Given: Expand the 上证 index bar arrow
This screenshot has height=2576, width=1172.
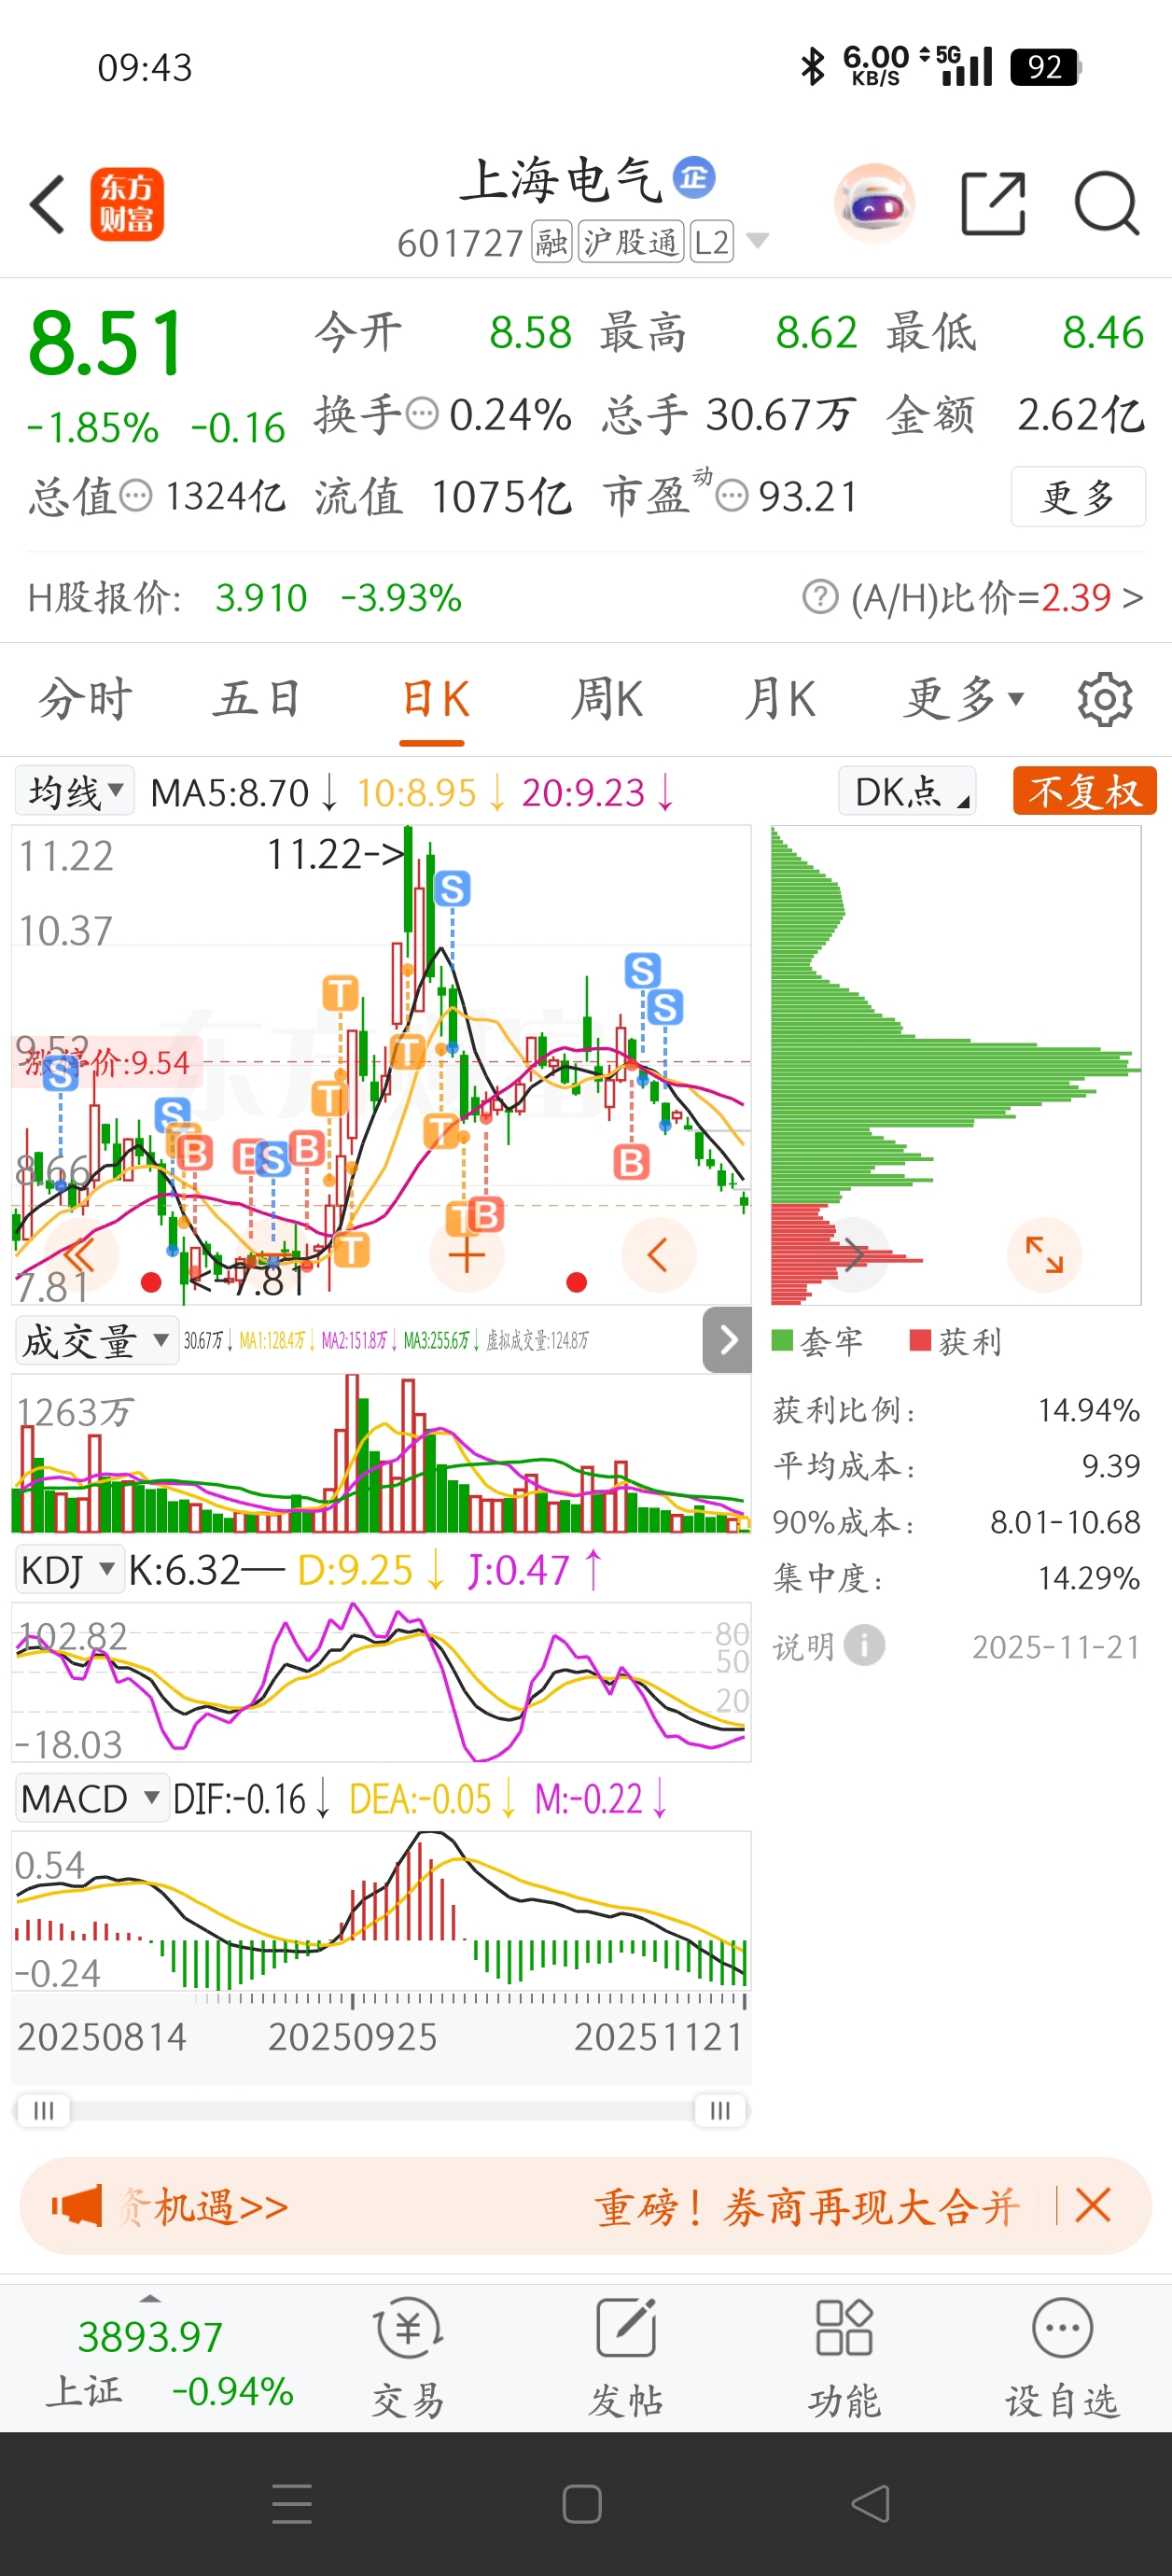Looking at the screenshot, I should [150, 2299].
